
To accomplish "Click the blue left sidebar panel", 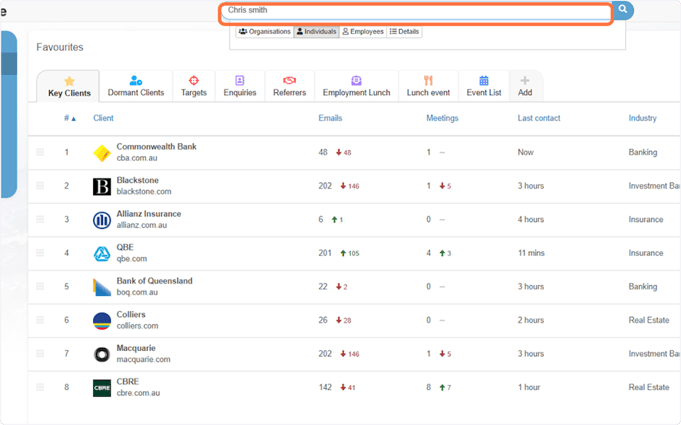I will coord(9,114).
